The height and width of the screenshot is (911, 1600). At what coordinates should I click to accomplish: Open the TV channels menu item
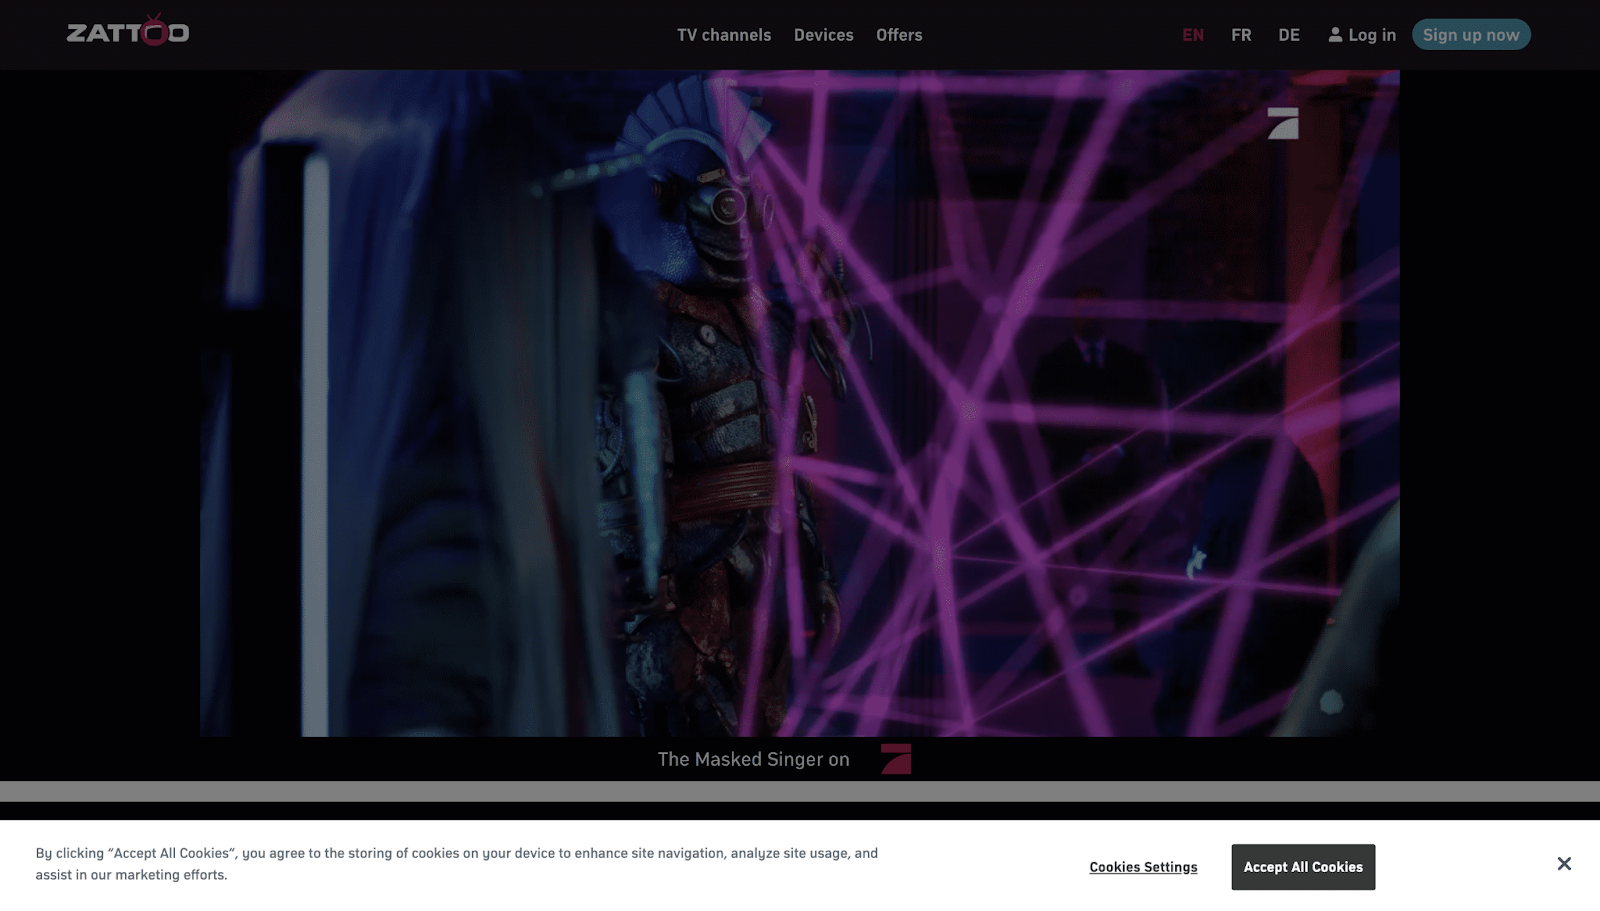pyautogui.click(x=724, y=35)
